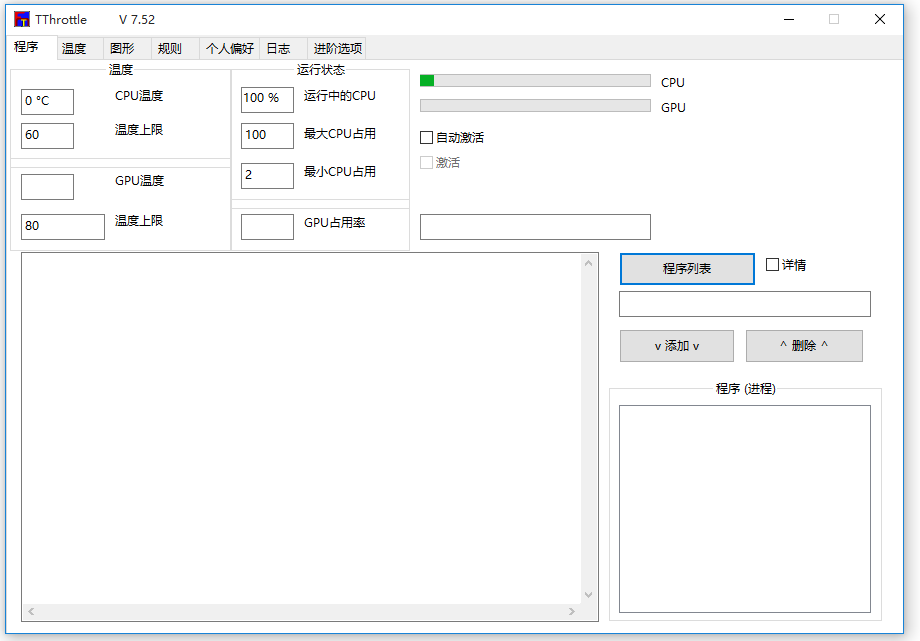The image size is (920, 641).
Task: Click the empty GPU占用率 field
Action: [x=268, y=227]
